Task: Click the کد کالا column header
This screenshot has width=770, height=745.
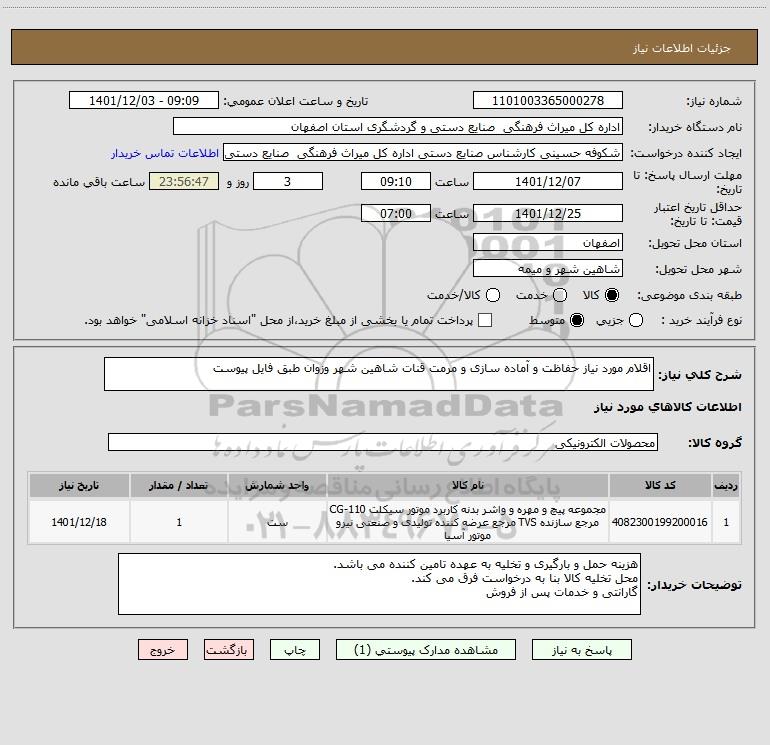Action: (660, 485)
